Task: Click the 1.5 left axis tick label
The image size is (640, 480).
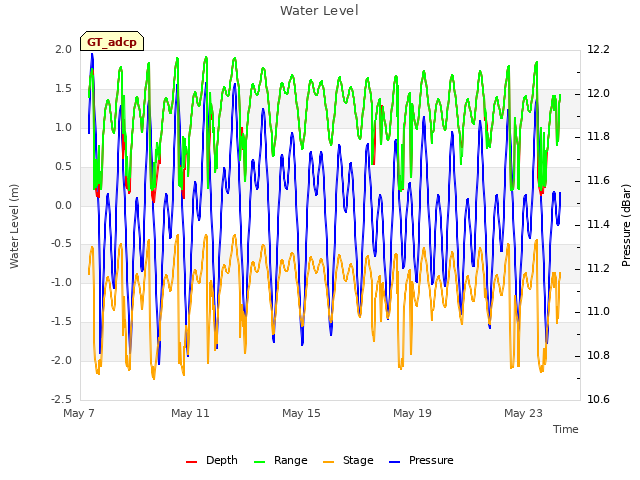Action: point(64,89)
